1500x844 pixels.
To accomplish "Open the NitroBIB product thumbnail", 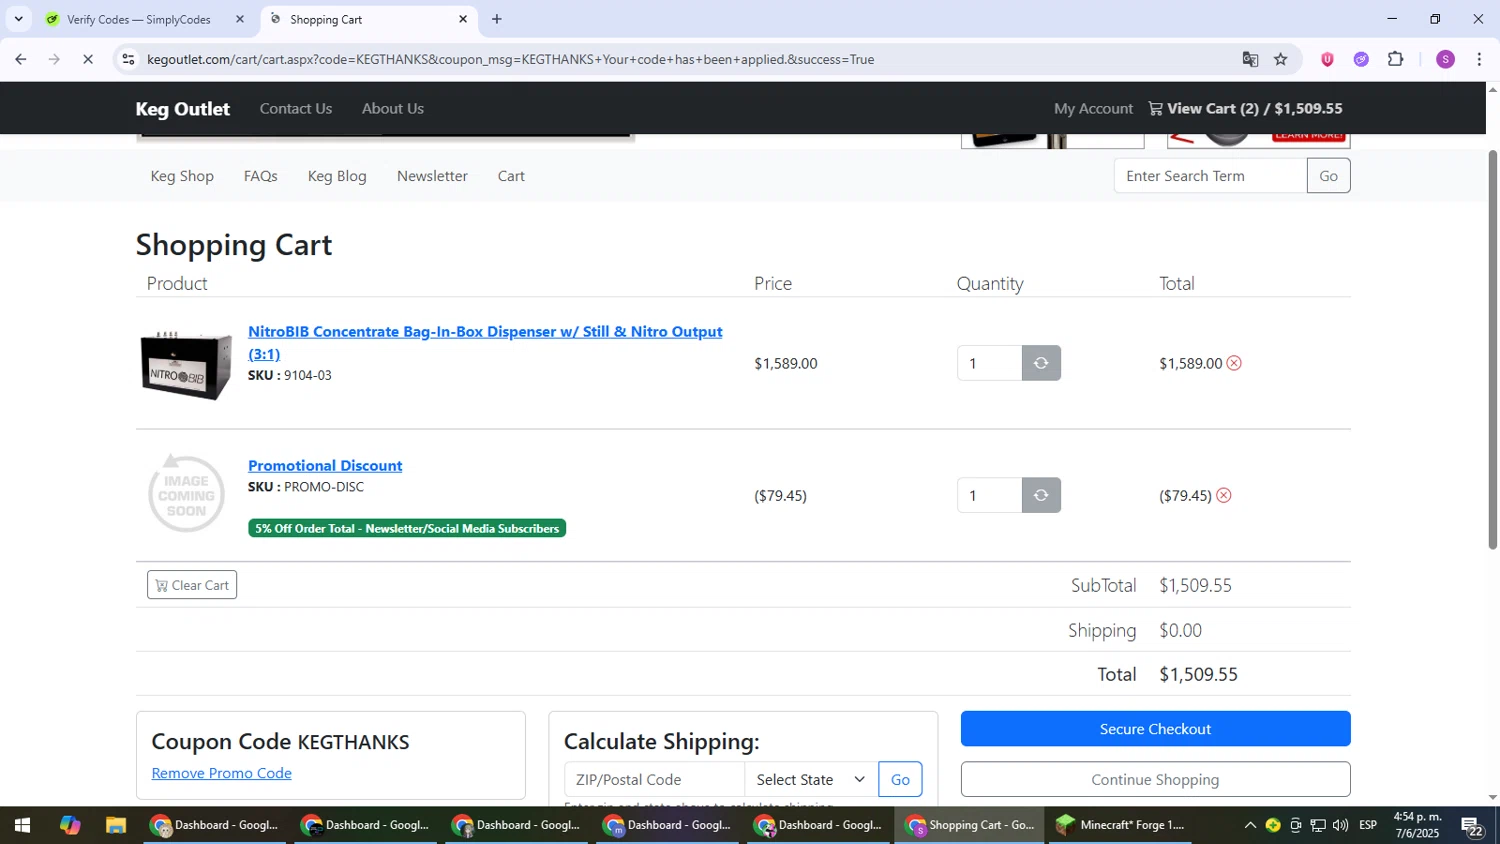I will 186,365.
